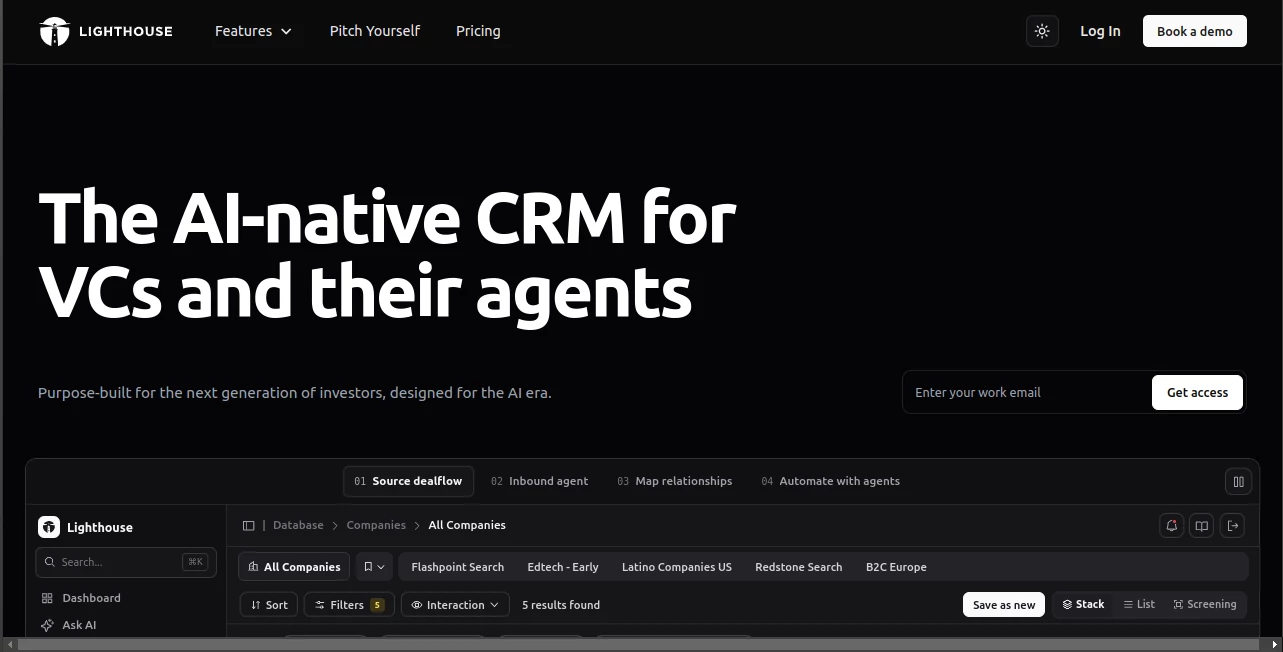This screenshot has width=1283, height=652.
Task: Open the Edtech - Early saved view
Action: tap(563, 567)
